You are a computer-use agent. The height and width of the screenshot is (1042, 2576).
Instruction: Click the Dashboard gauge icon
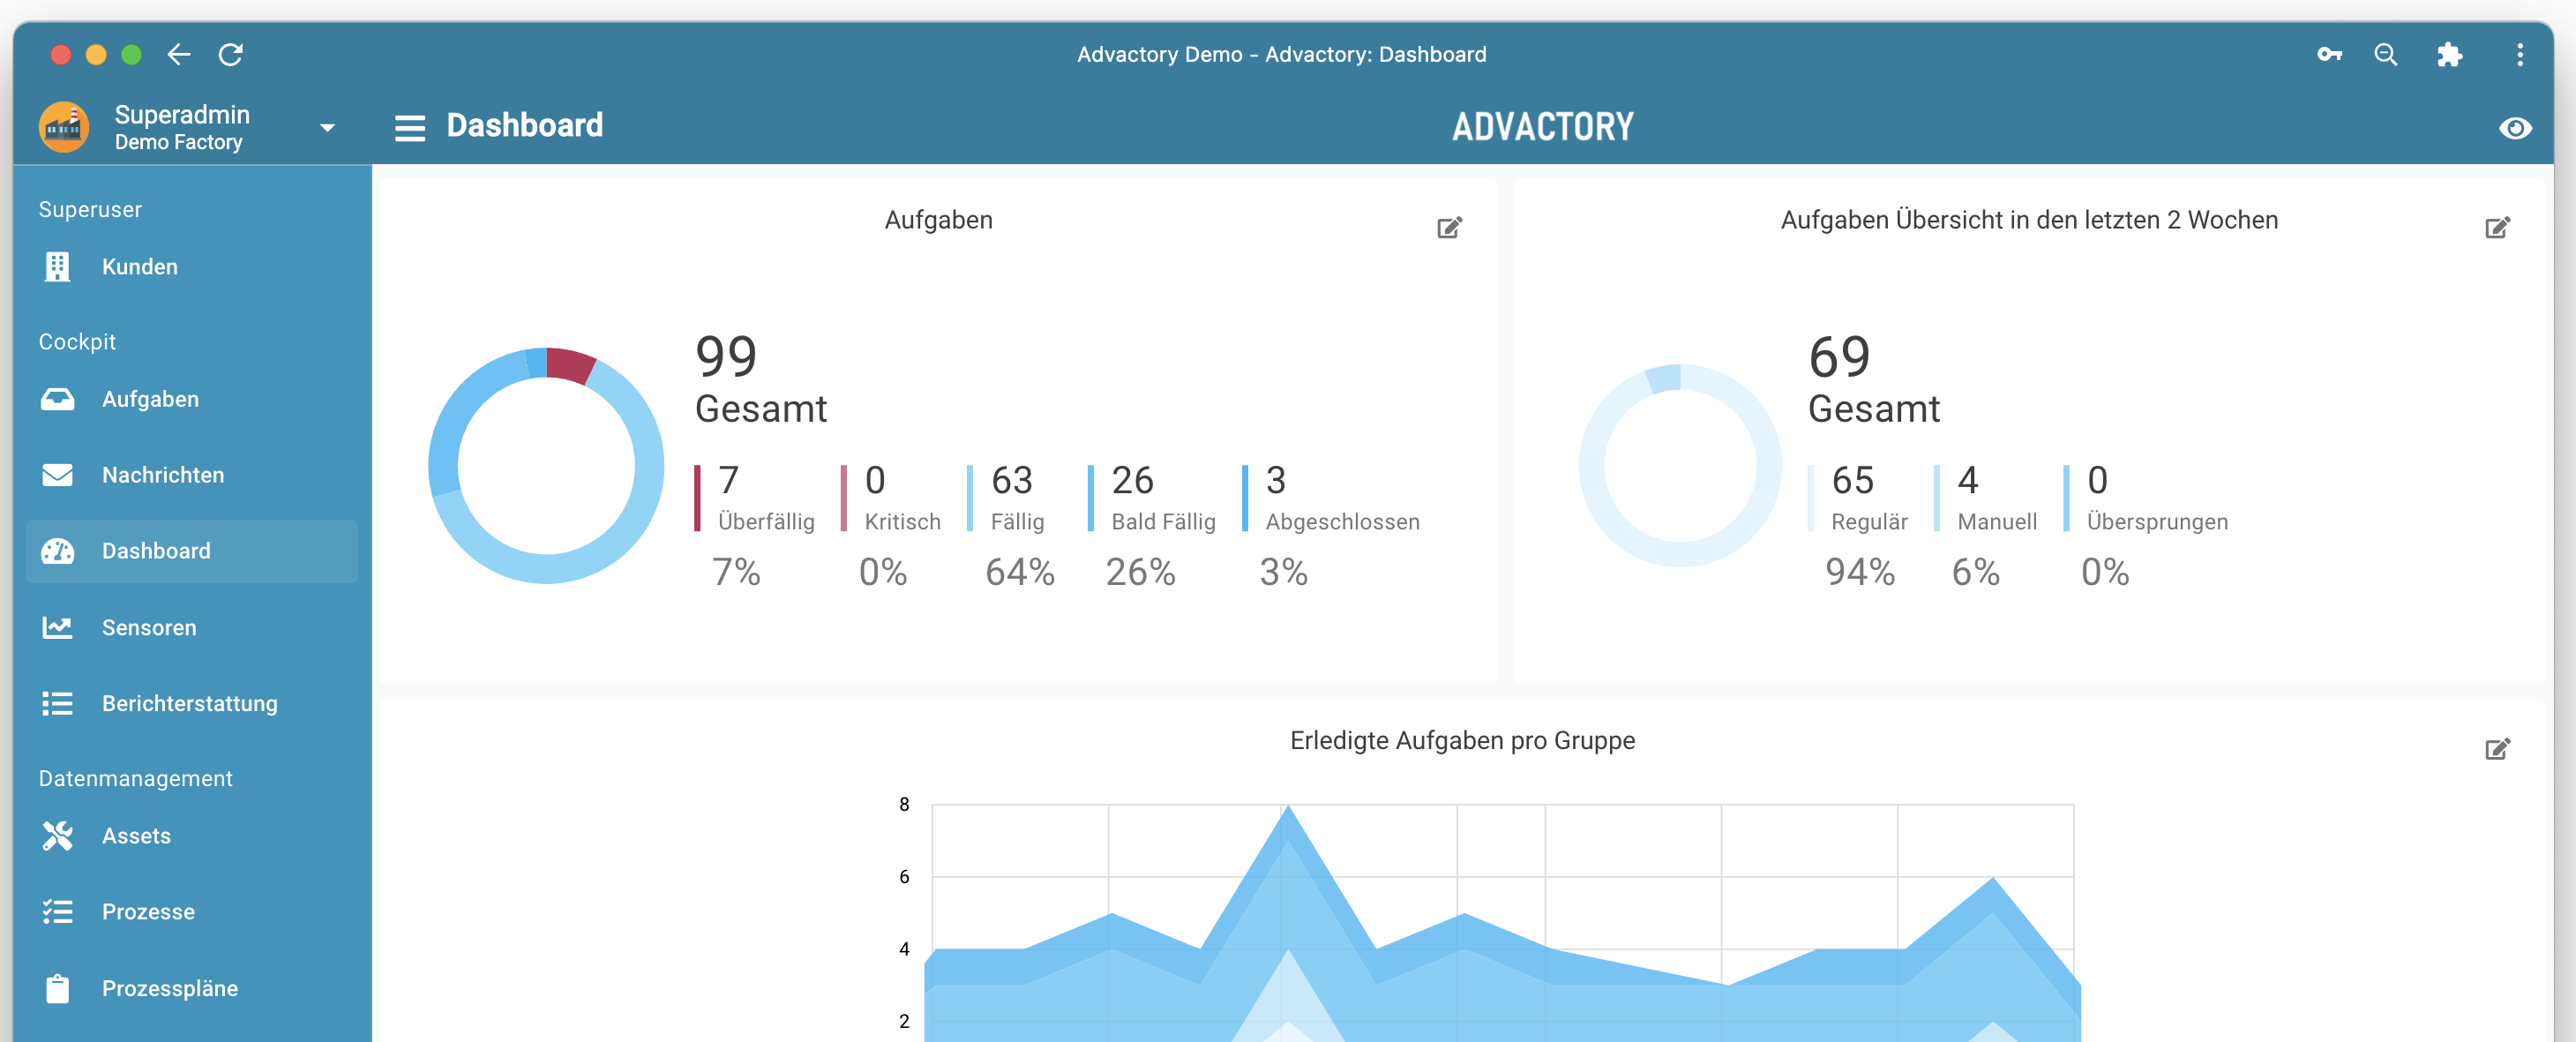(x=58, y=551)
